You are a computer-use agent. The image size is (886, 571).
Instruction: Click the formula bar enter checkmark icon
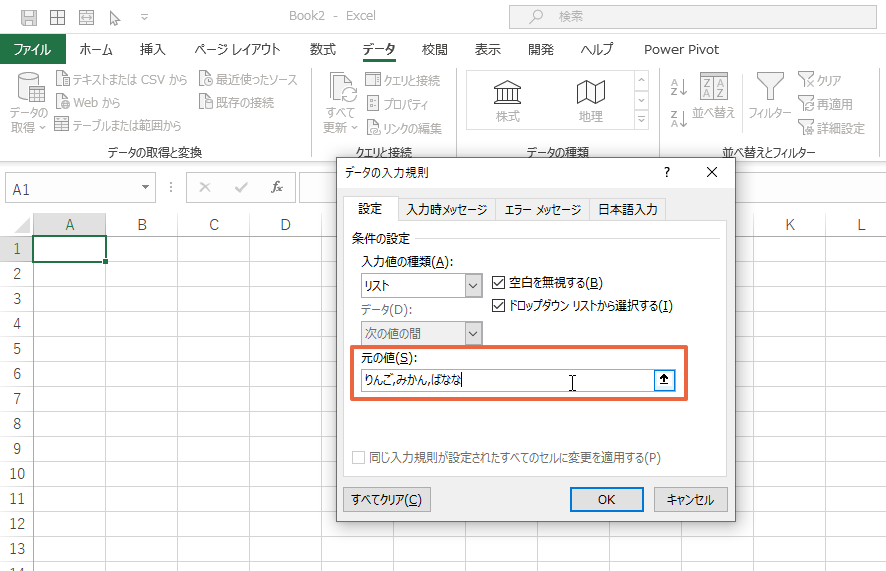tap(241, 188)
